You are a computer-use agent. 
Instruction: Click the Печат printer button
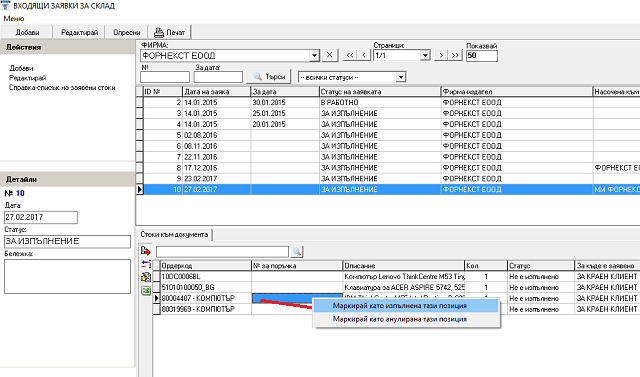(170, 32)
